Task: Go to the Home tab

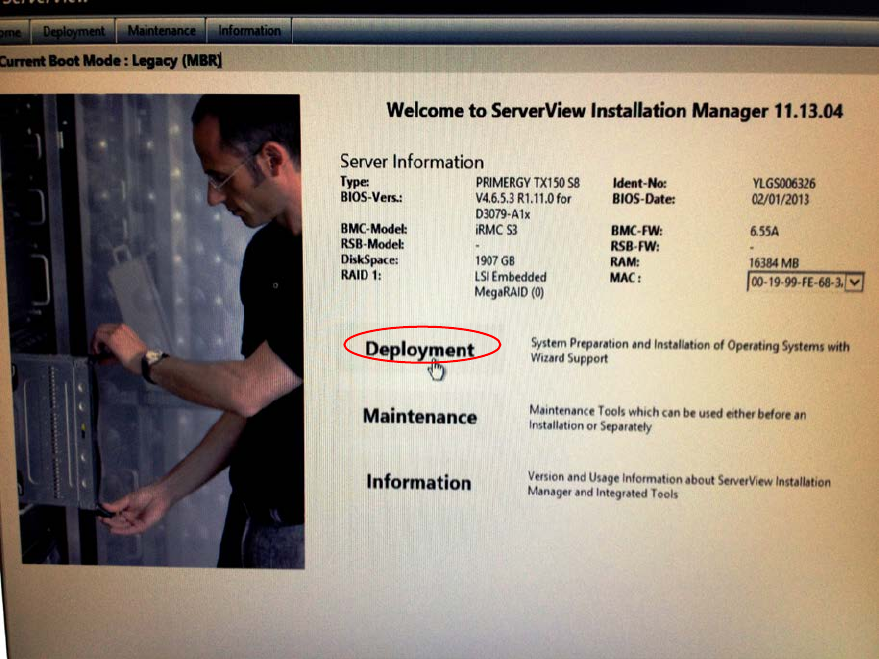Action: pyautogui.click(x=12, y=33)
